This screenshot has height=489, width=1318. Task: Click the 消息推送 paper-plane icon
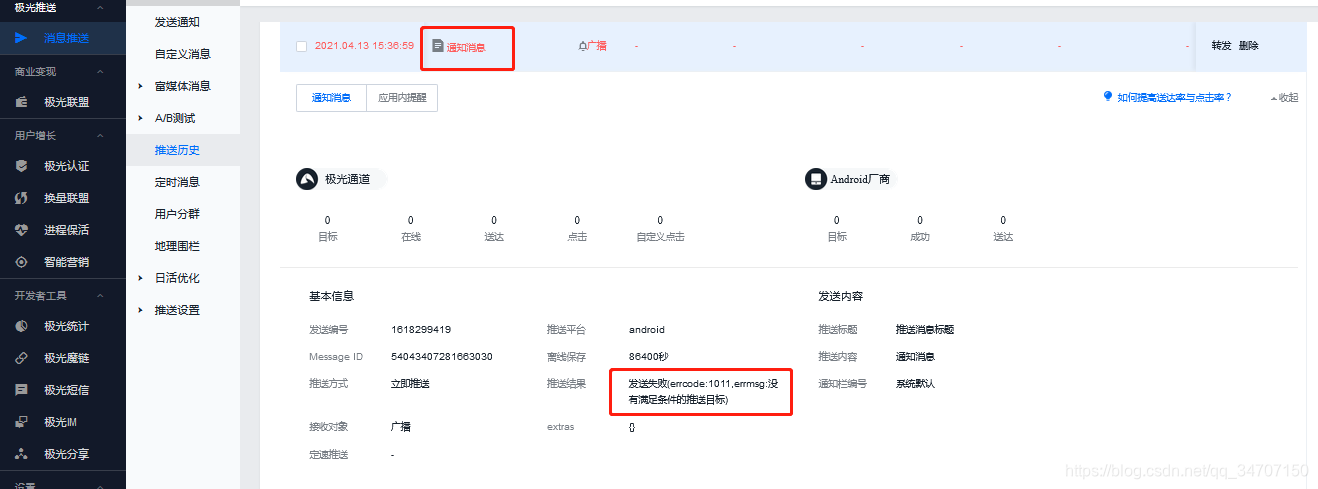pyautogui.click(x=20, y=38)
